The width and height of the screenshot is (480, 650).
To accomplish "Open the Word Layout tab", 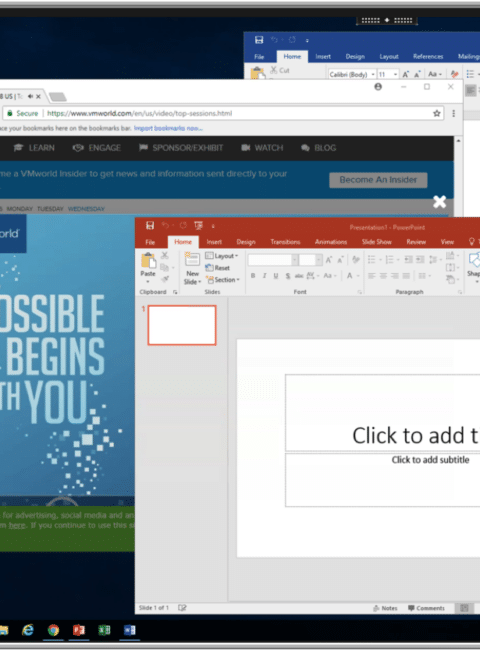I will tap(389, 56).
